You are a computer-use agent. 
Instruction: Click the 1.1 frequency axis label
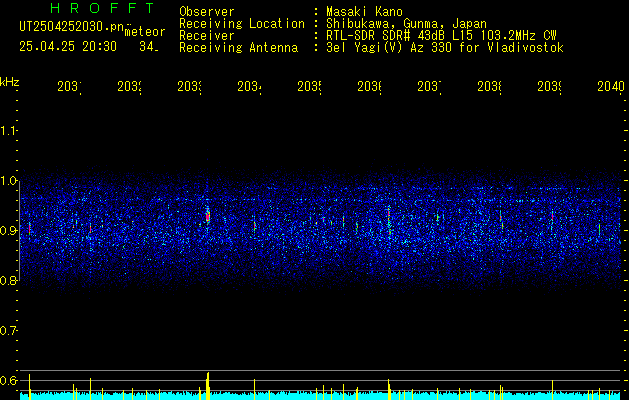9,131
